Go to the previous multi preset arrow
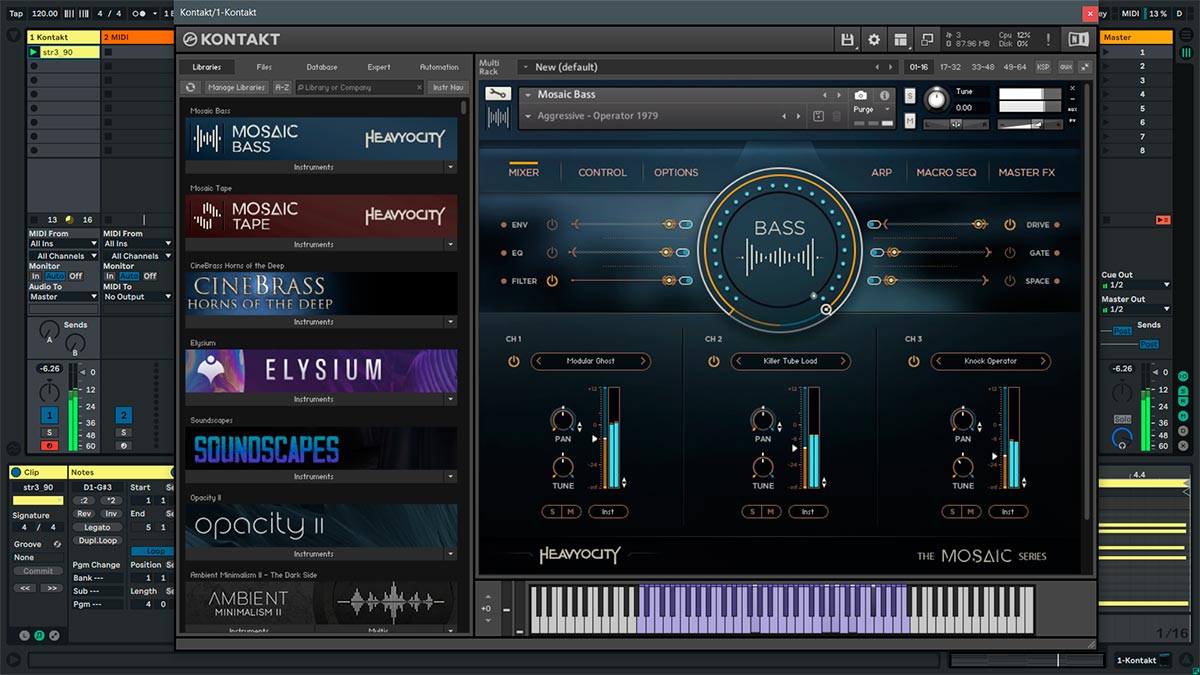This screenshot has height=675, width=1200. pyautogui.click(x=877, y=67)
